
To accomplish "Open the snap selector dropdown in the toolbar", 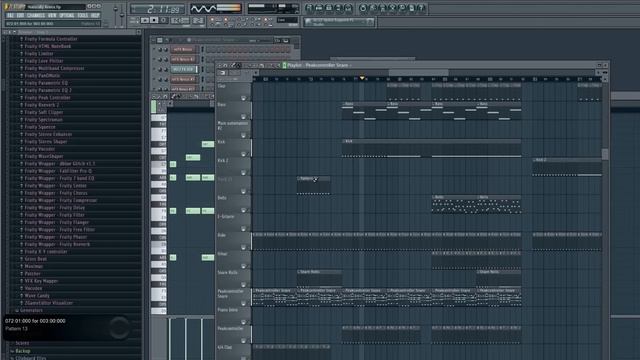I will [x=287, y=20].
